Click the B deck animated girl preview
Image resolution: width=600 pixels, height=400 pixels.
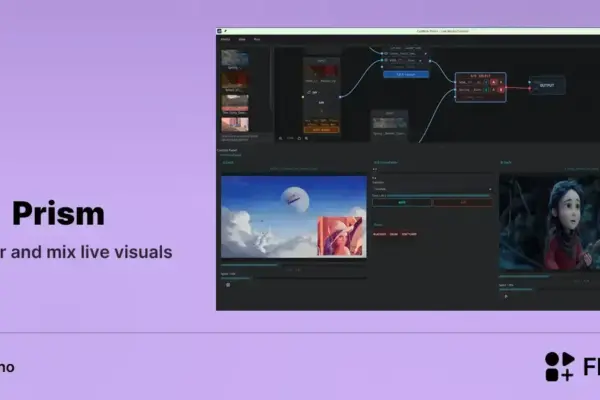[x=549, y=222]
